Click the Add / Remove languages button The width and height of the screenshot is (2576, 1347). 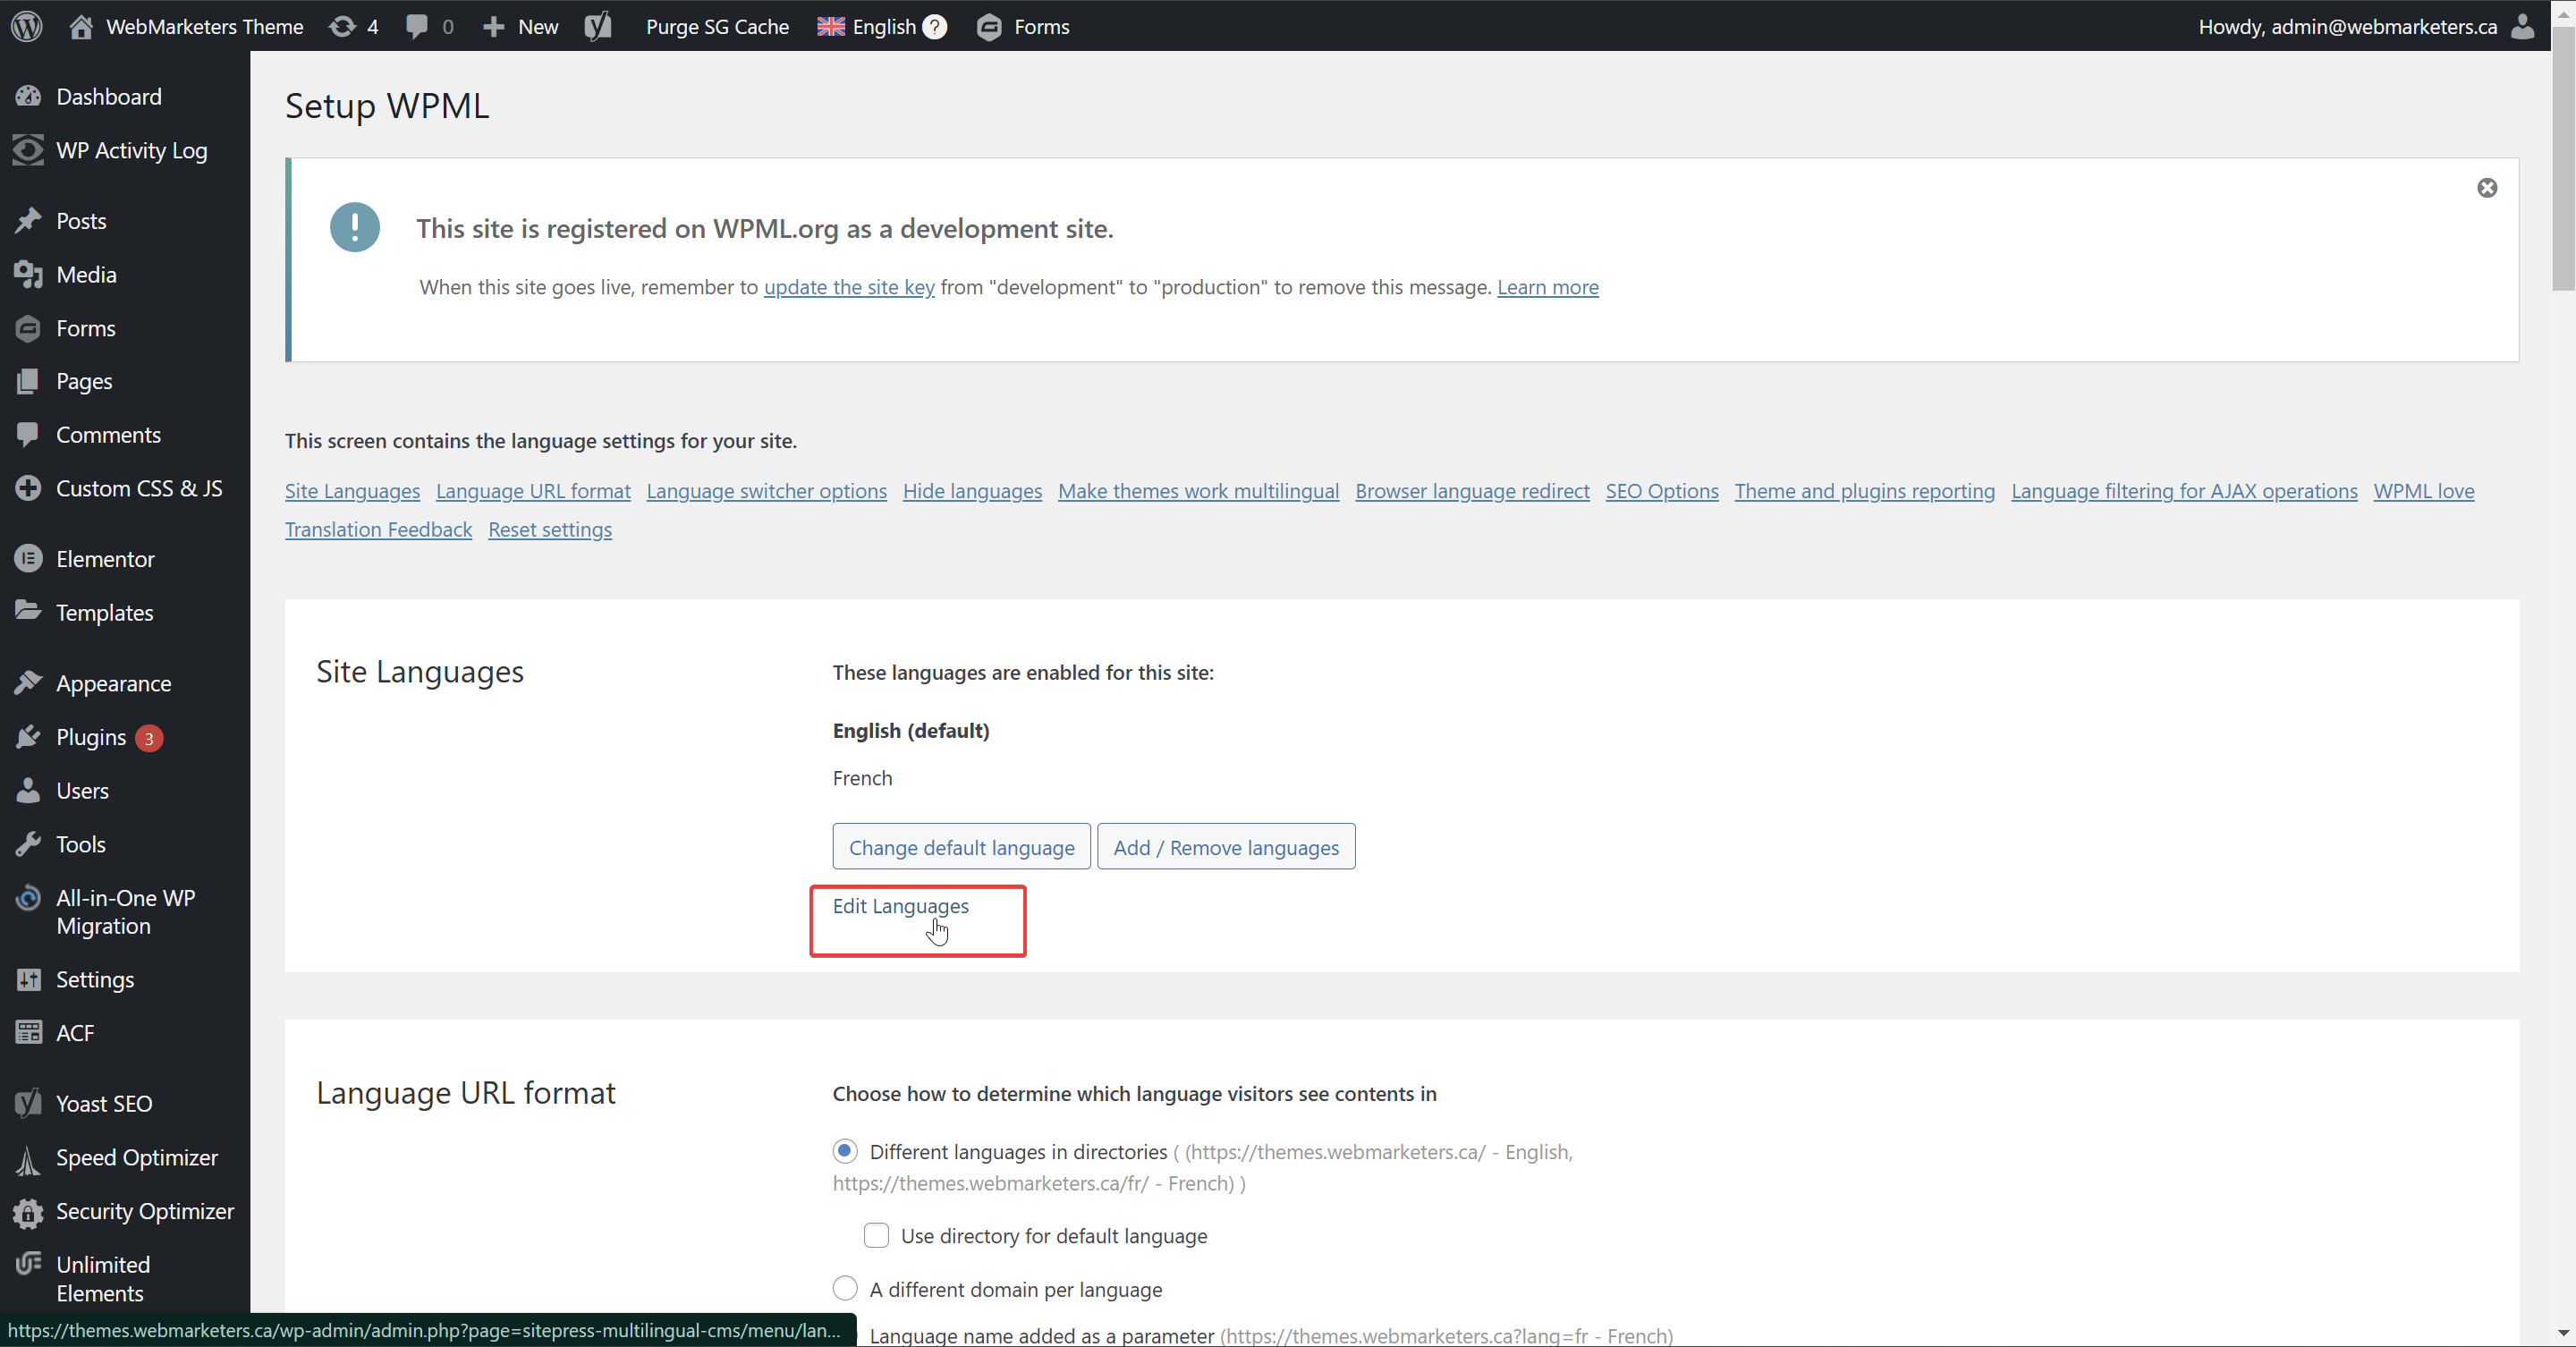pyautogui.click(x=1225, y=847)
